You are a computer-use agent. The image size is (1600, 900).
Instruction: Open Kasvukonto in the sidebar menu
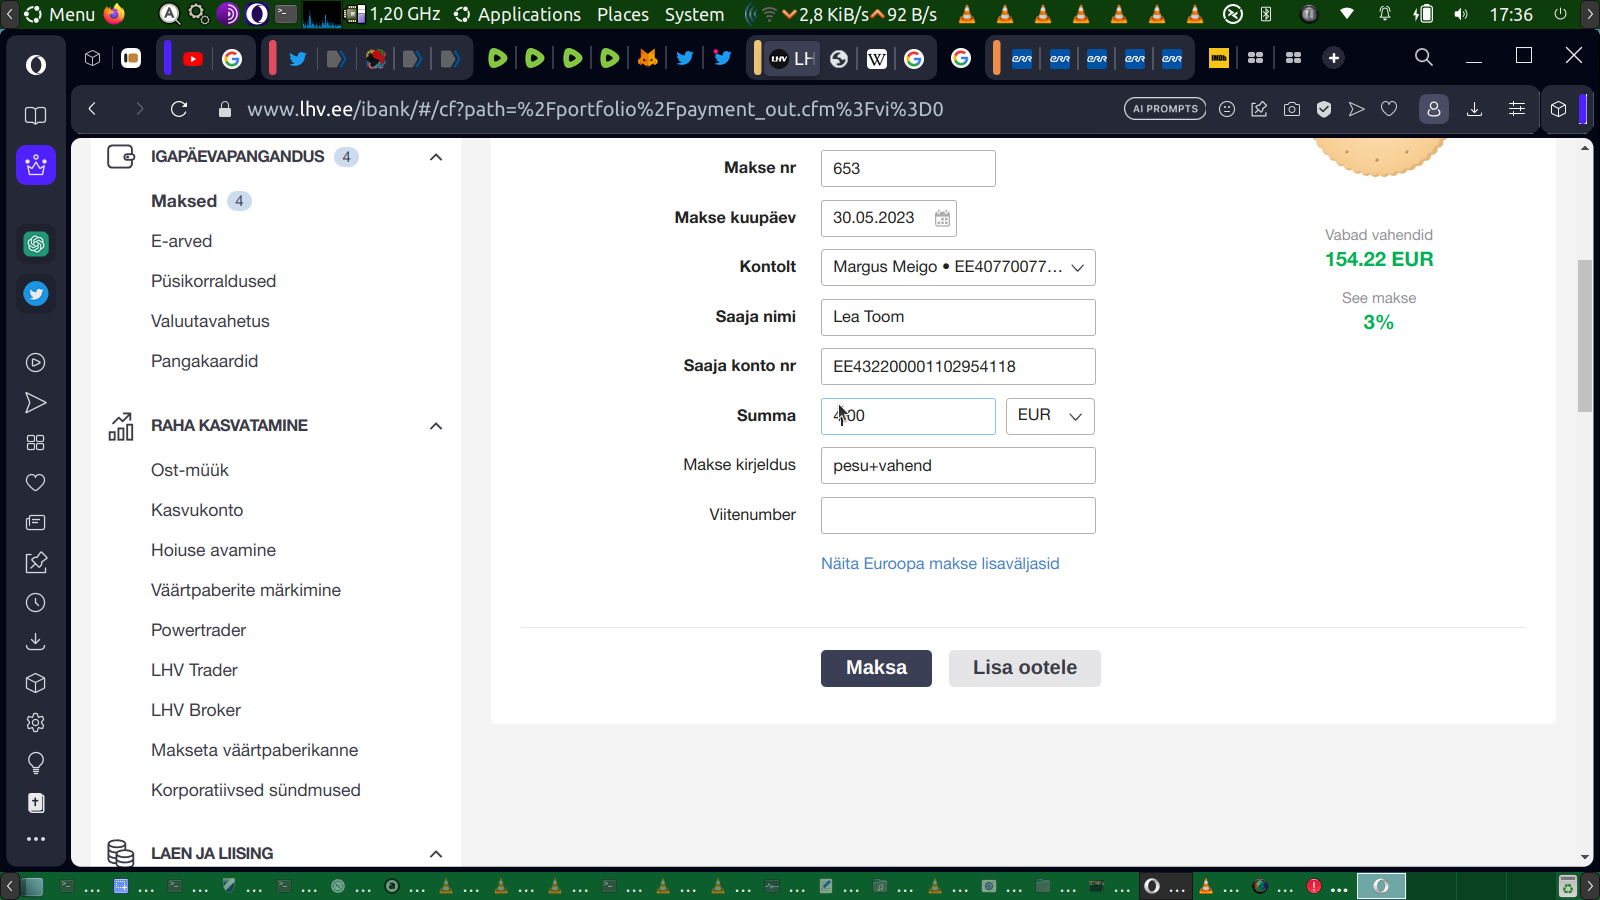point(197,510)
